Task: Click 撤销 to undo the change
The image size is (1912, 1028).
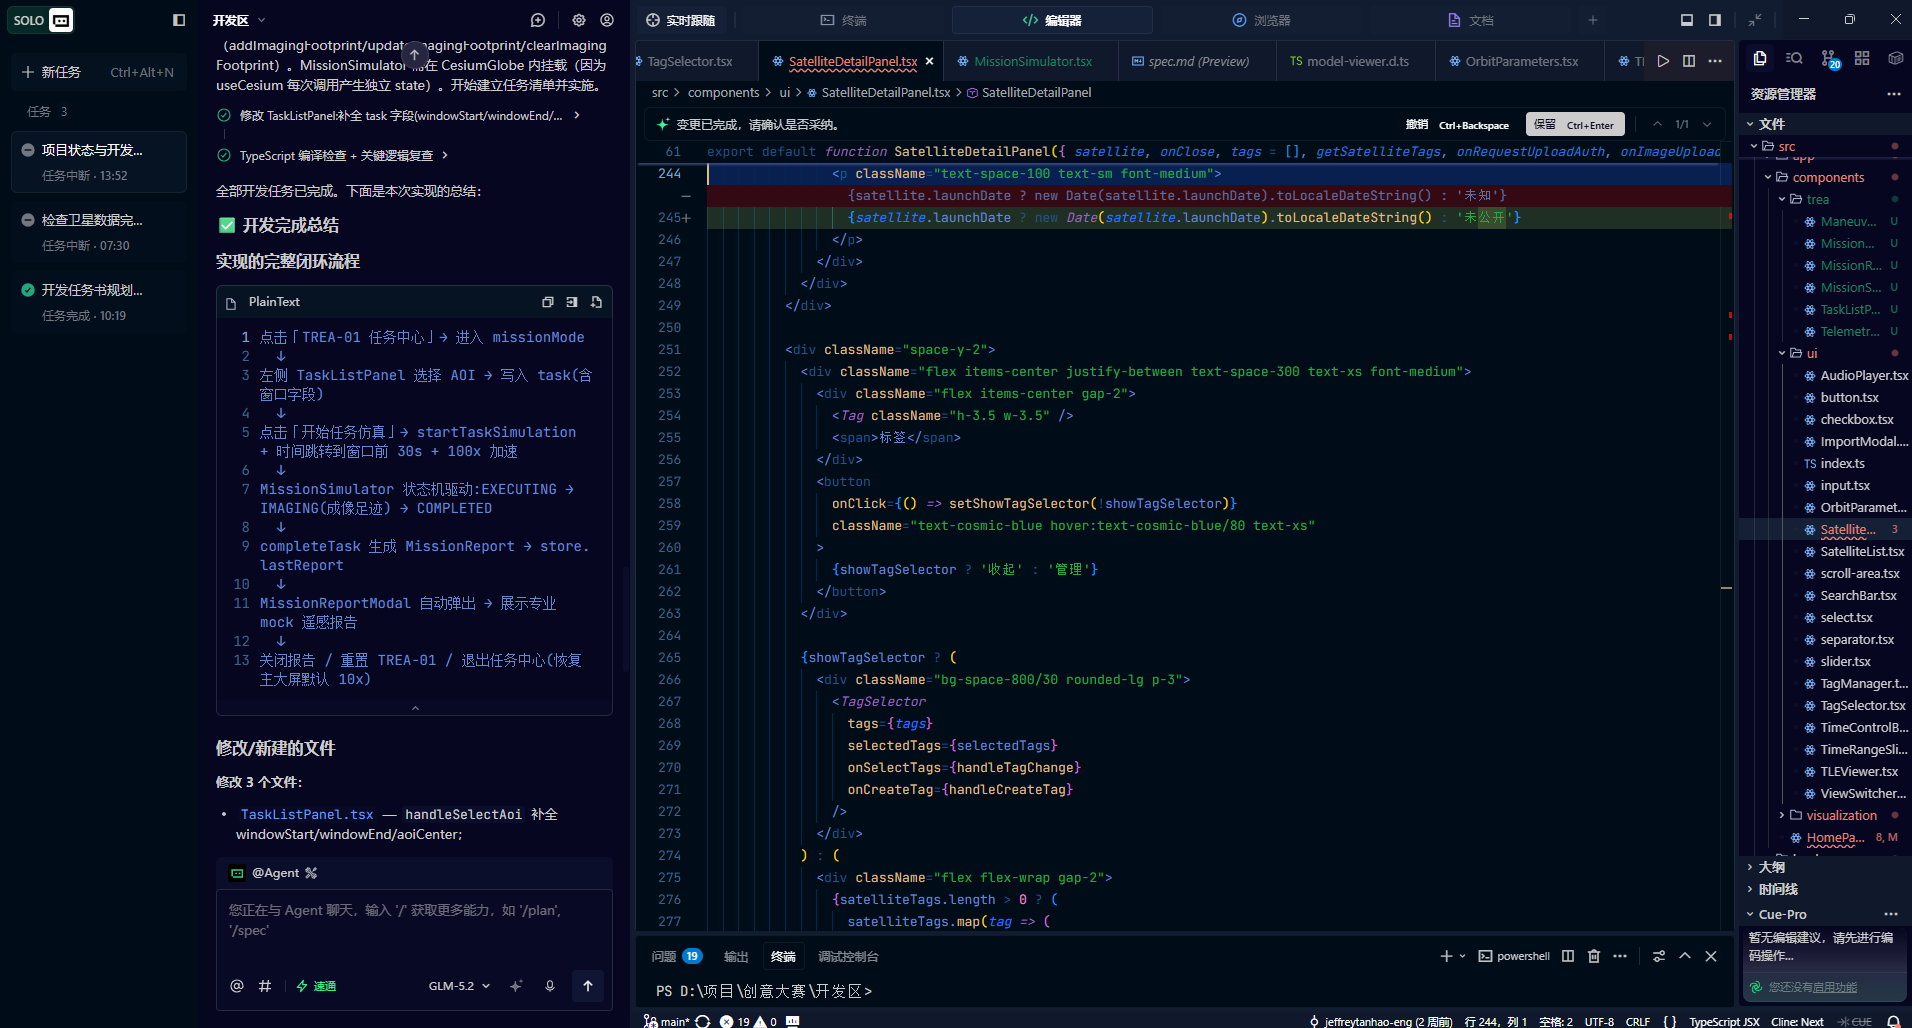Action: point(1457,124)
